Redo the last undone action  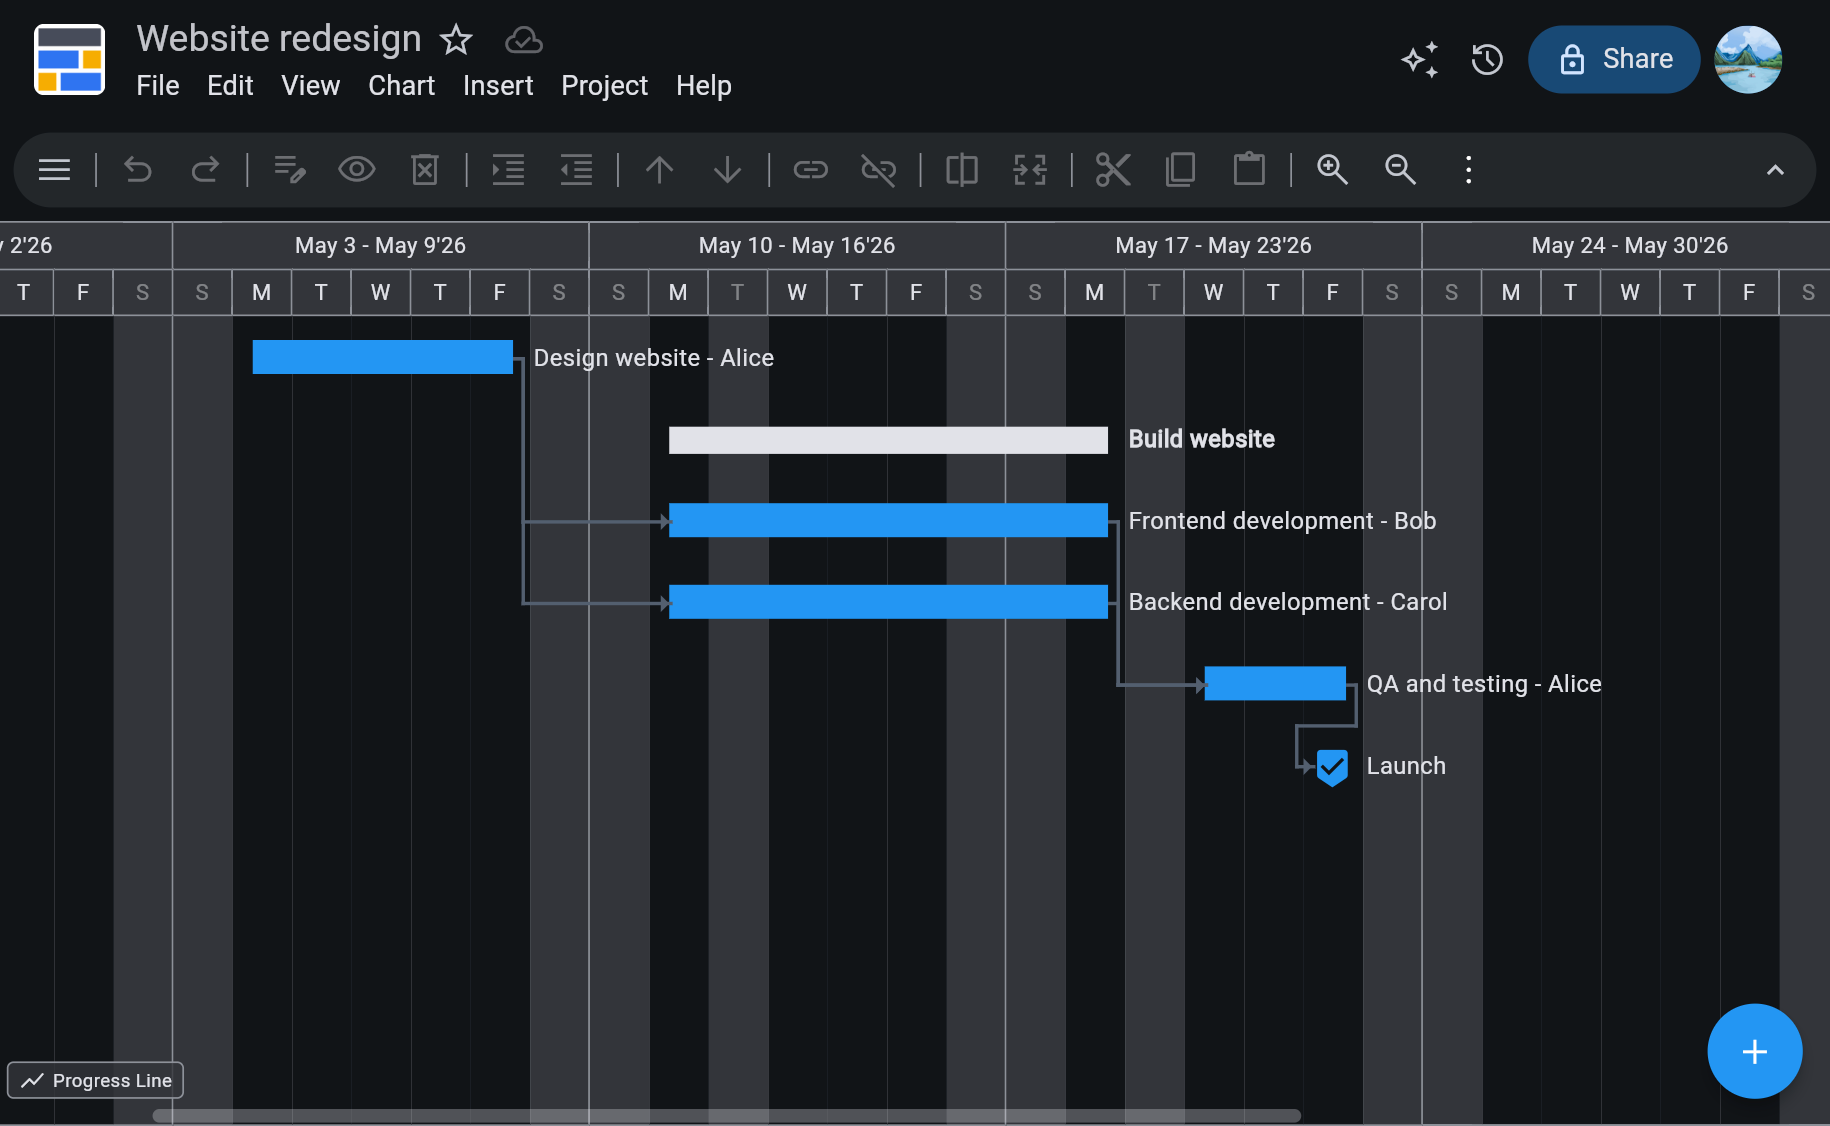[x=206, y=169]
